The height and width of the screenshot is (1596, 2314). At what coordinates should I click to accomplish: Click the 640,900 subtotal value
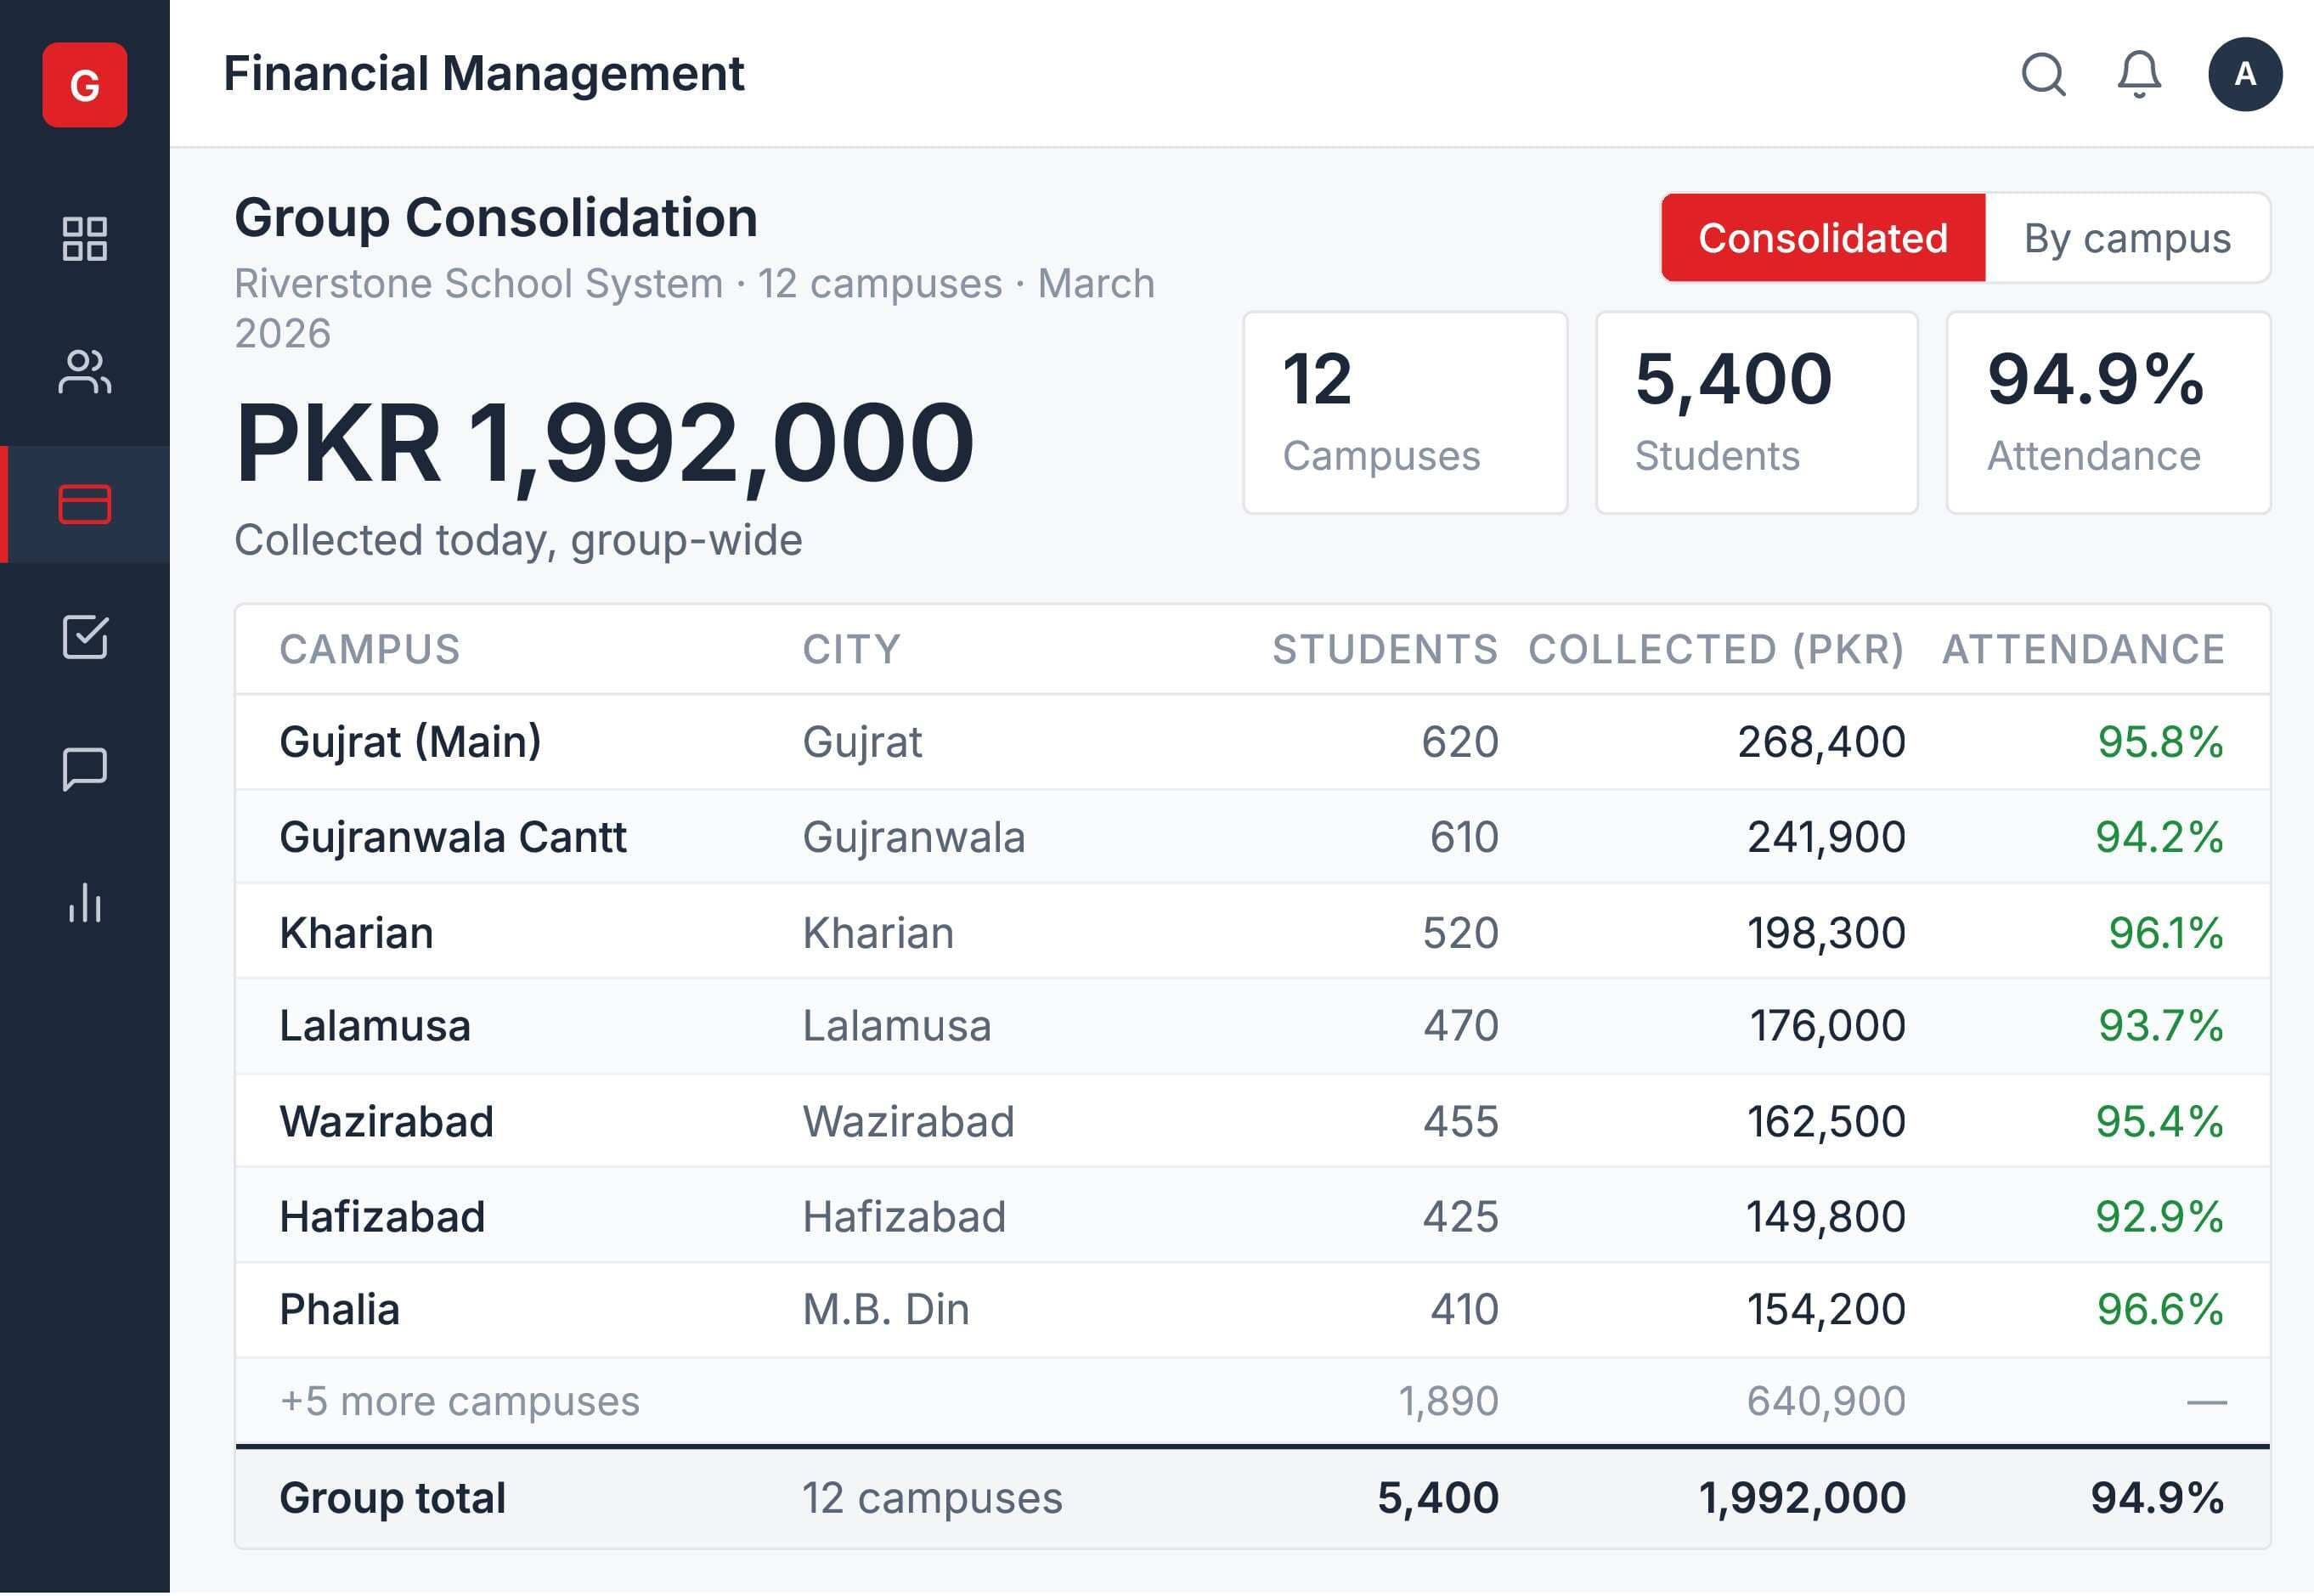tap(1826, 1402)
